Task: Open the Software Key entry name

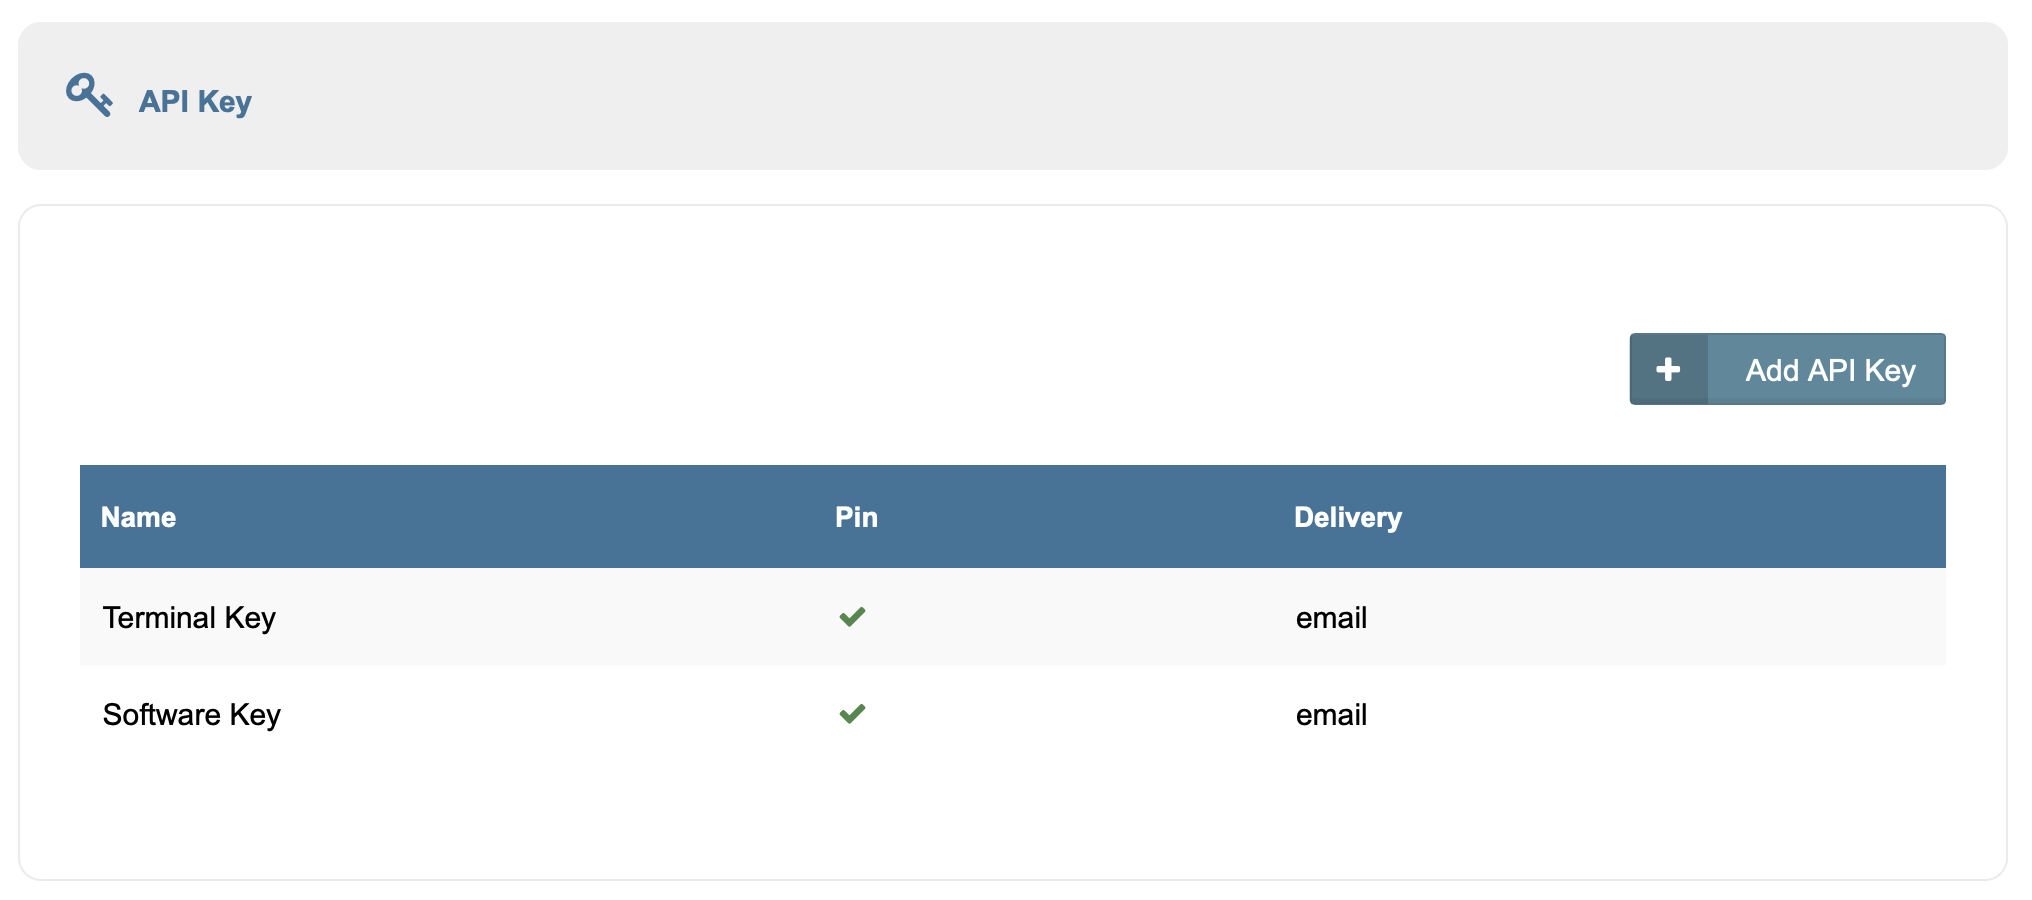Action: [x=191, y=715]
